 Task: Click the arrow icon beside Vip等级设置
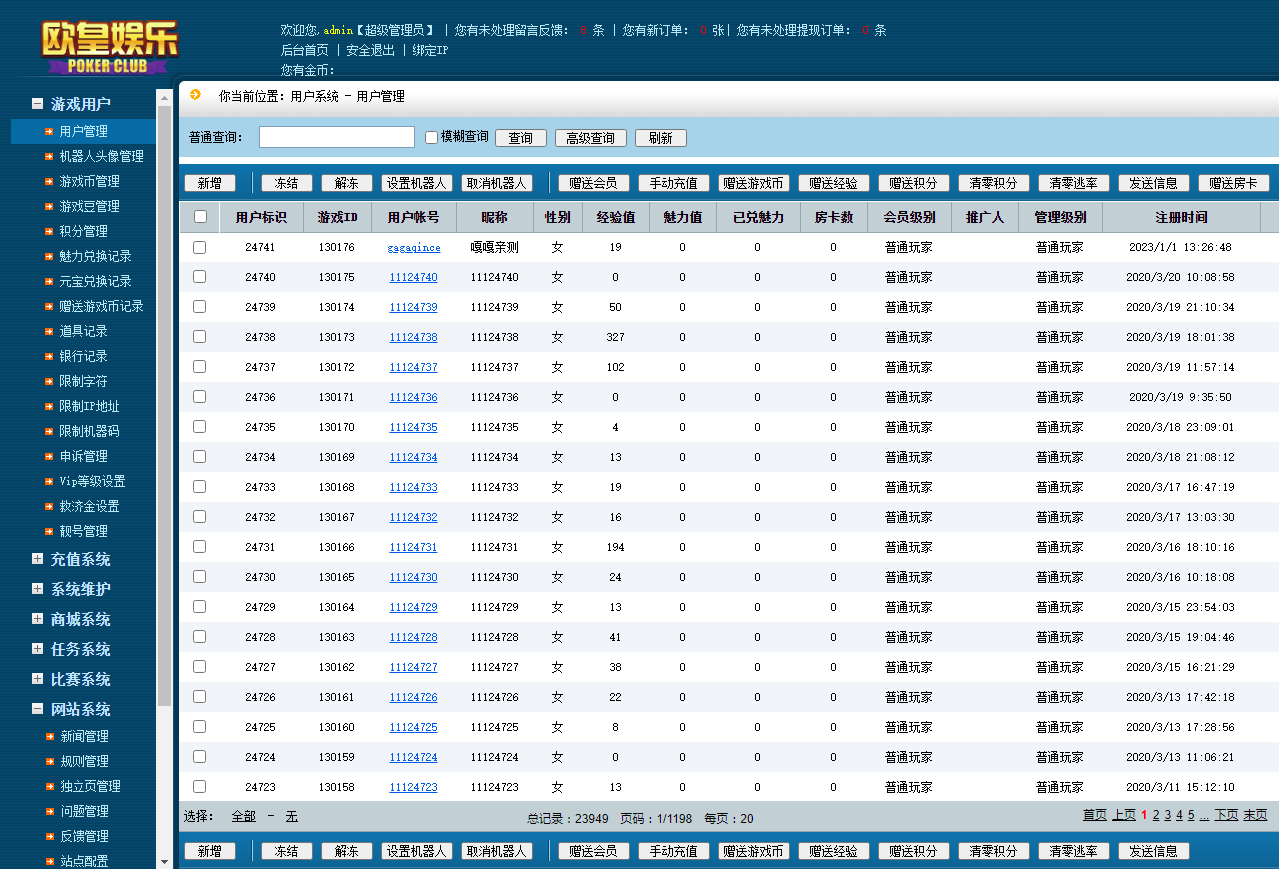[x=49, y=481]
